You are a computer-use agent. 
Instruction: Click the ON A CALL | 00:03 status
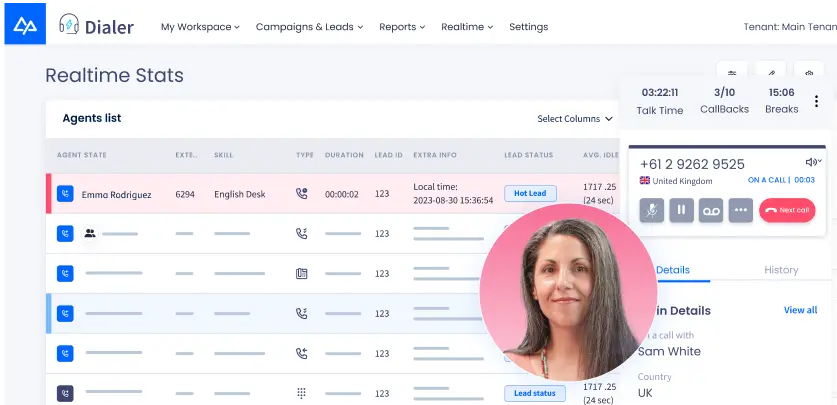coord(781,180)
